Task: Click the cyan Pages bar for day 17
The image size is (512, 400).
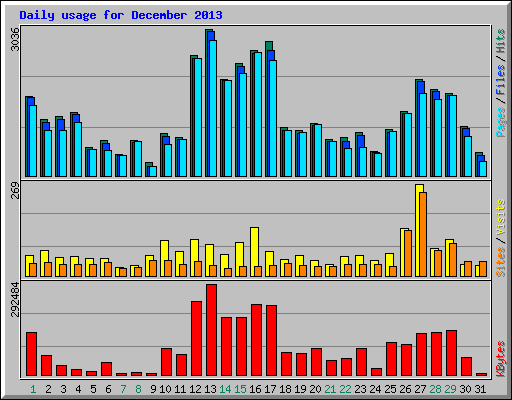Action: [x=273, y=118]
